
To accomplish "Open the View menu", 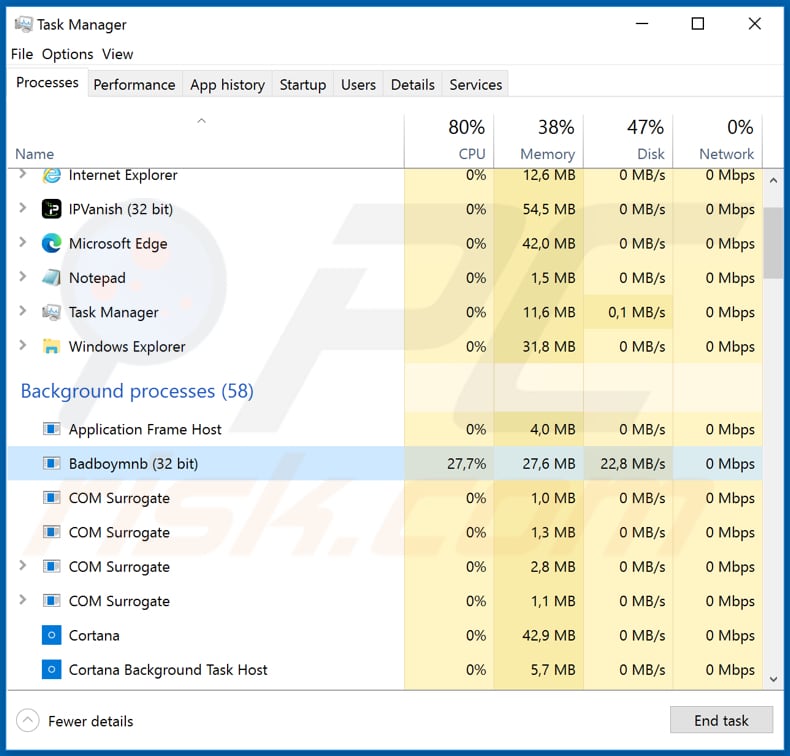I will [117, 54].
